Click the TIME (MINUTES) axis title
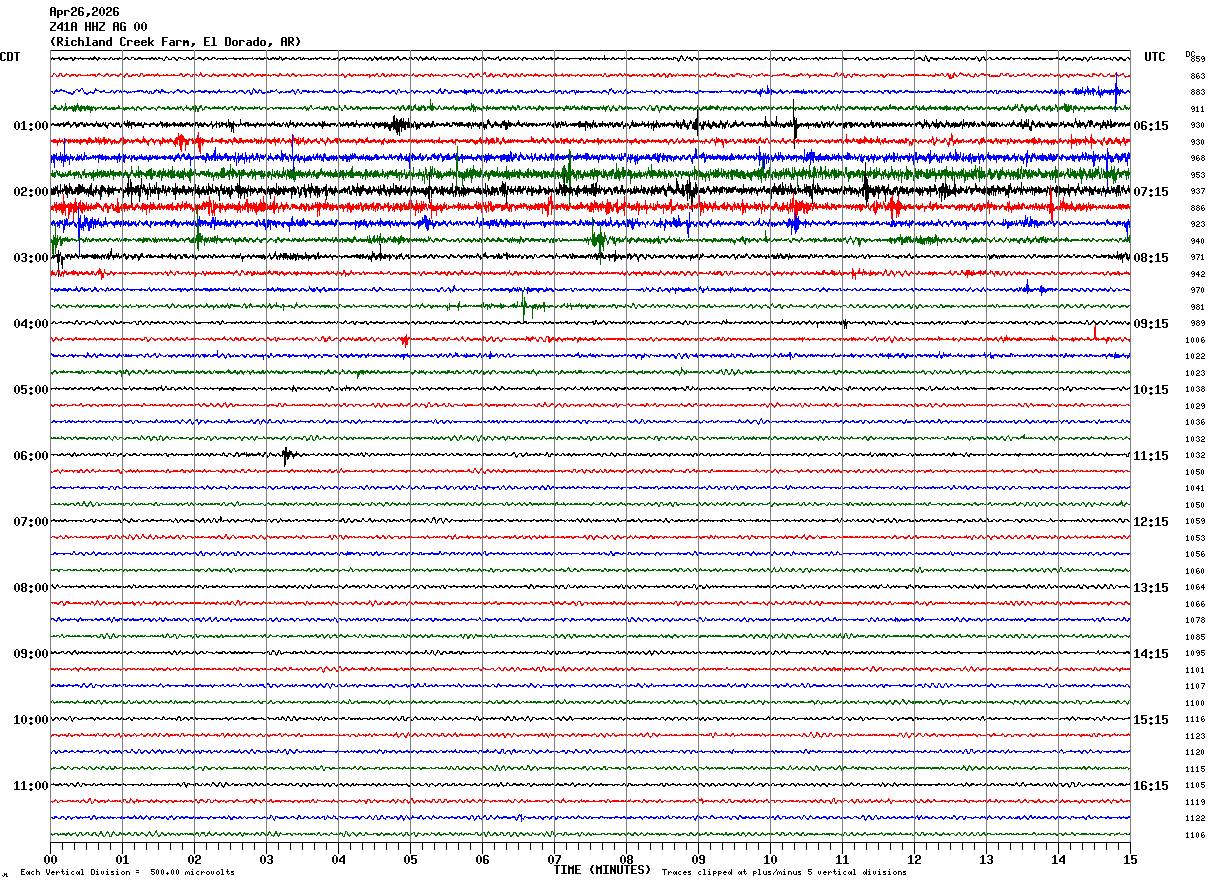 [x=602, y=870]
